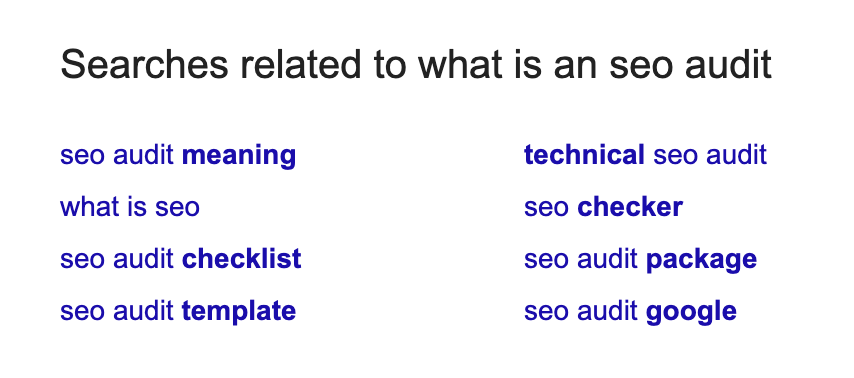This screenshot has width=854, height=378.
Task: Open the "seo audit template" search suggestion
Action: point(178,312)
